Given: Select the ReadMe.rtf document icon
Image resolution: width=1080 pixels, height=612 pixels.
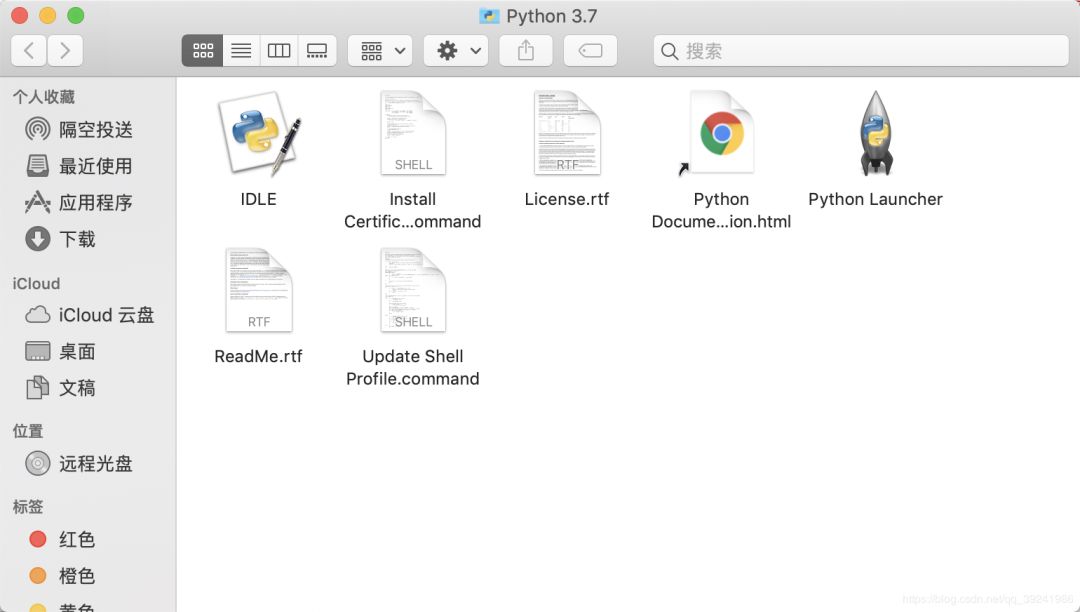Looking at the screenshot, I should (259, 290).
